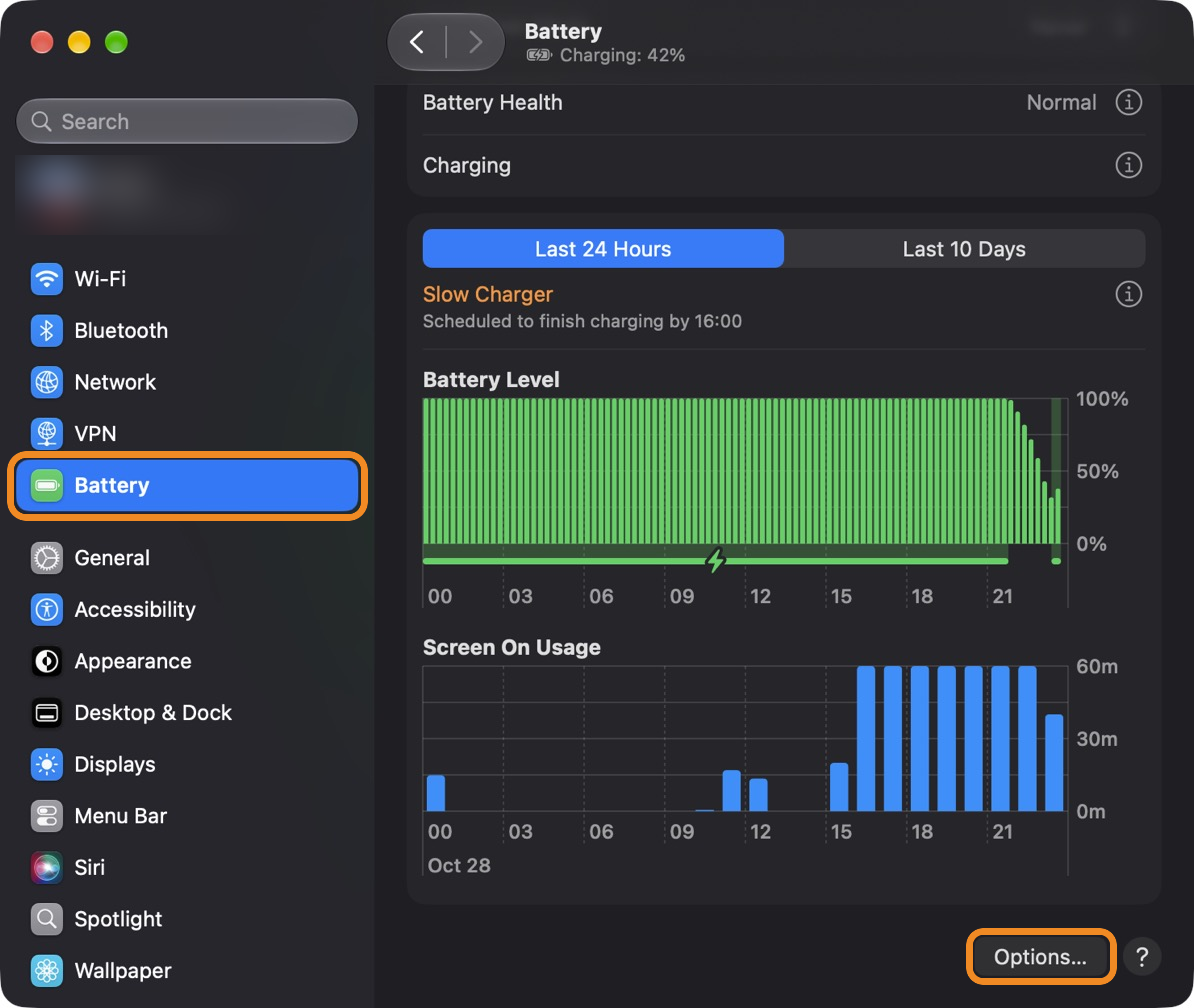
Task: Open Battery Health info icon
Action: point(1129,102)
